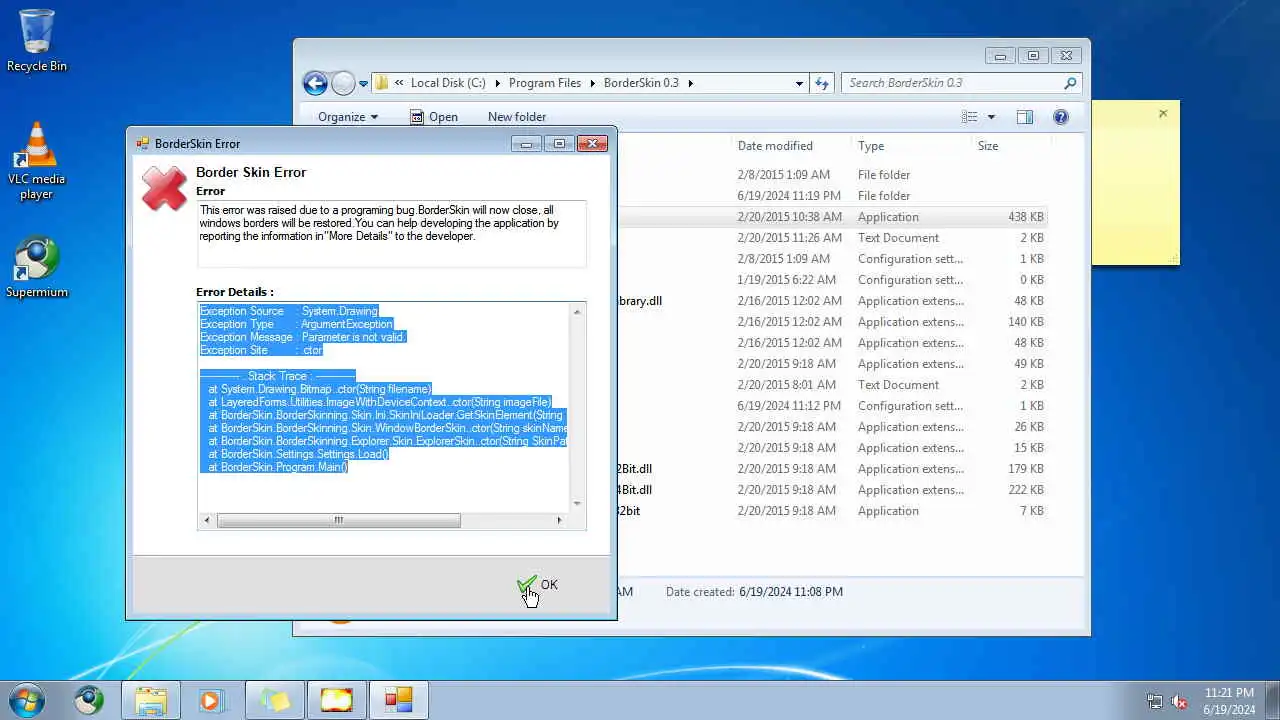Select the file dated 2/20/2015 10:38 AM
This screenshot has height=720, width=1280.
pos(833,217)
